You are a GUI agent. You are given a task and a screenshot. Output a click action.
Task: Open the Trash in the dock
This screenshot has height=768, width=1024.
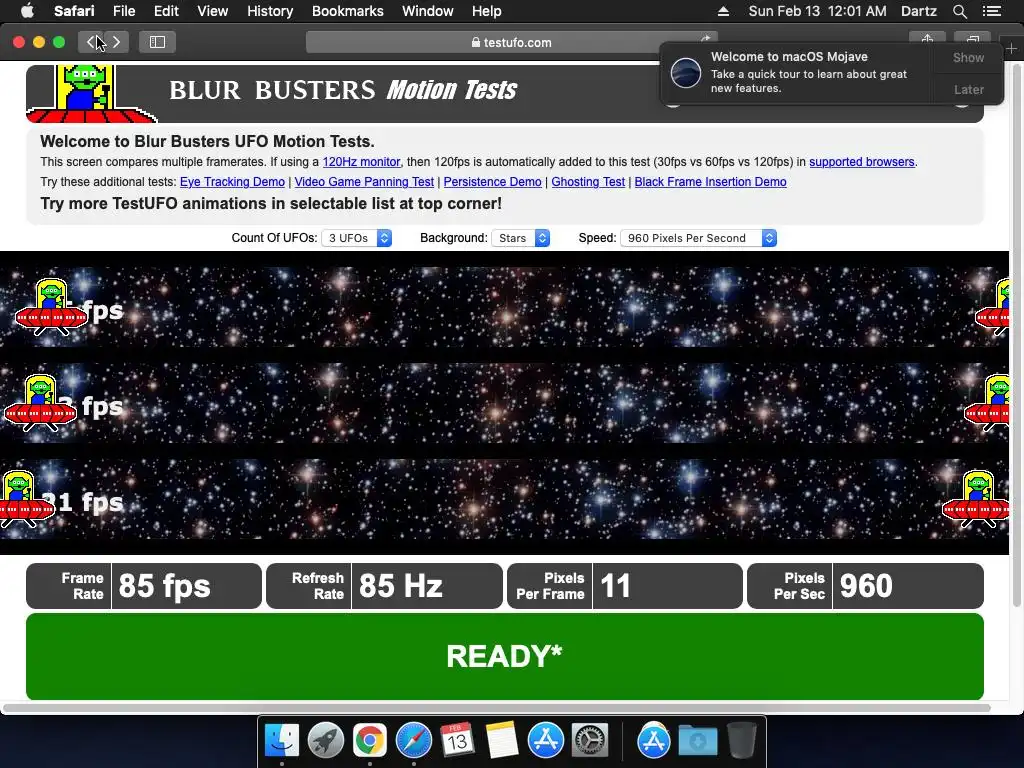pyautogui.click(x=741, y=741)
